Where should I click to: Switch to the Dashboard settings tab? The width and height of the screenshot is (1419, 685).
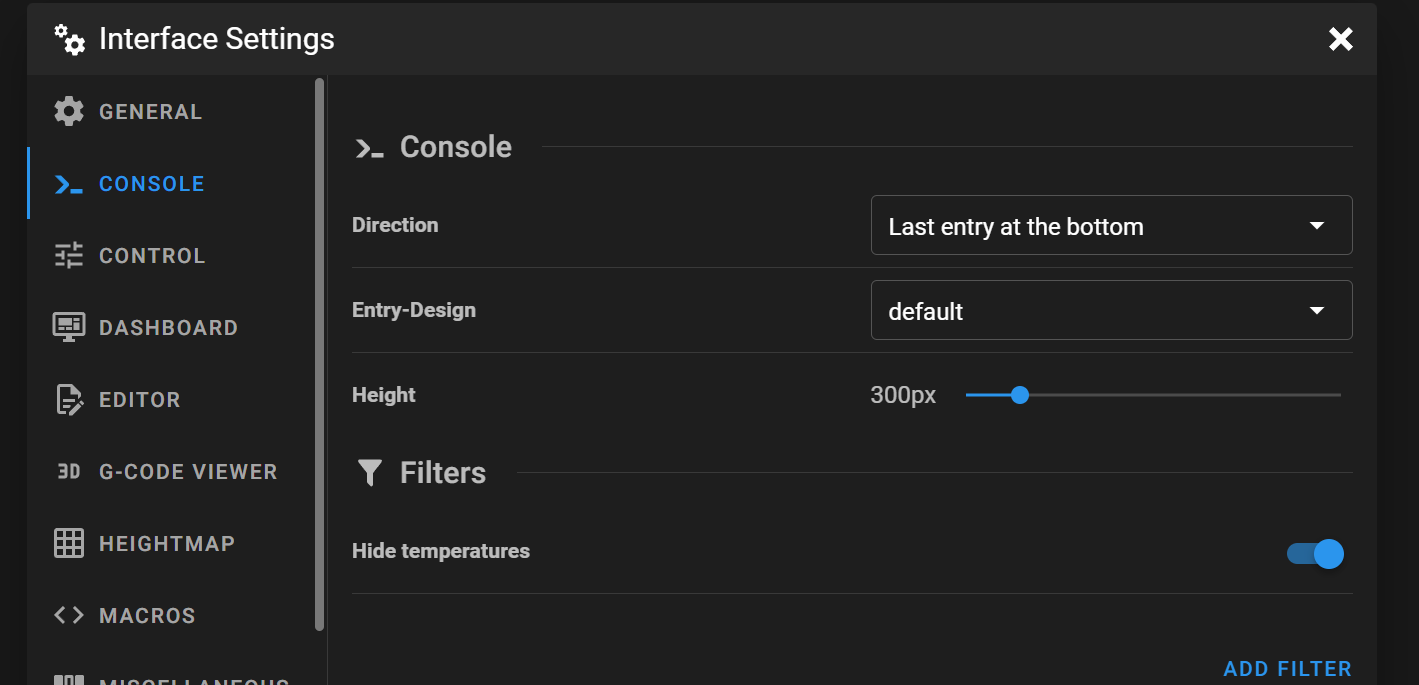(168, 328)
